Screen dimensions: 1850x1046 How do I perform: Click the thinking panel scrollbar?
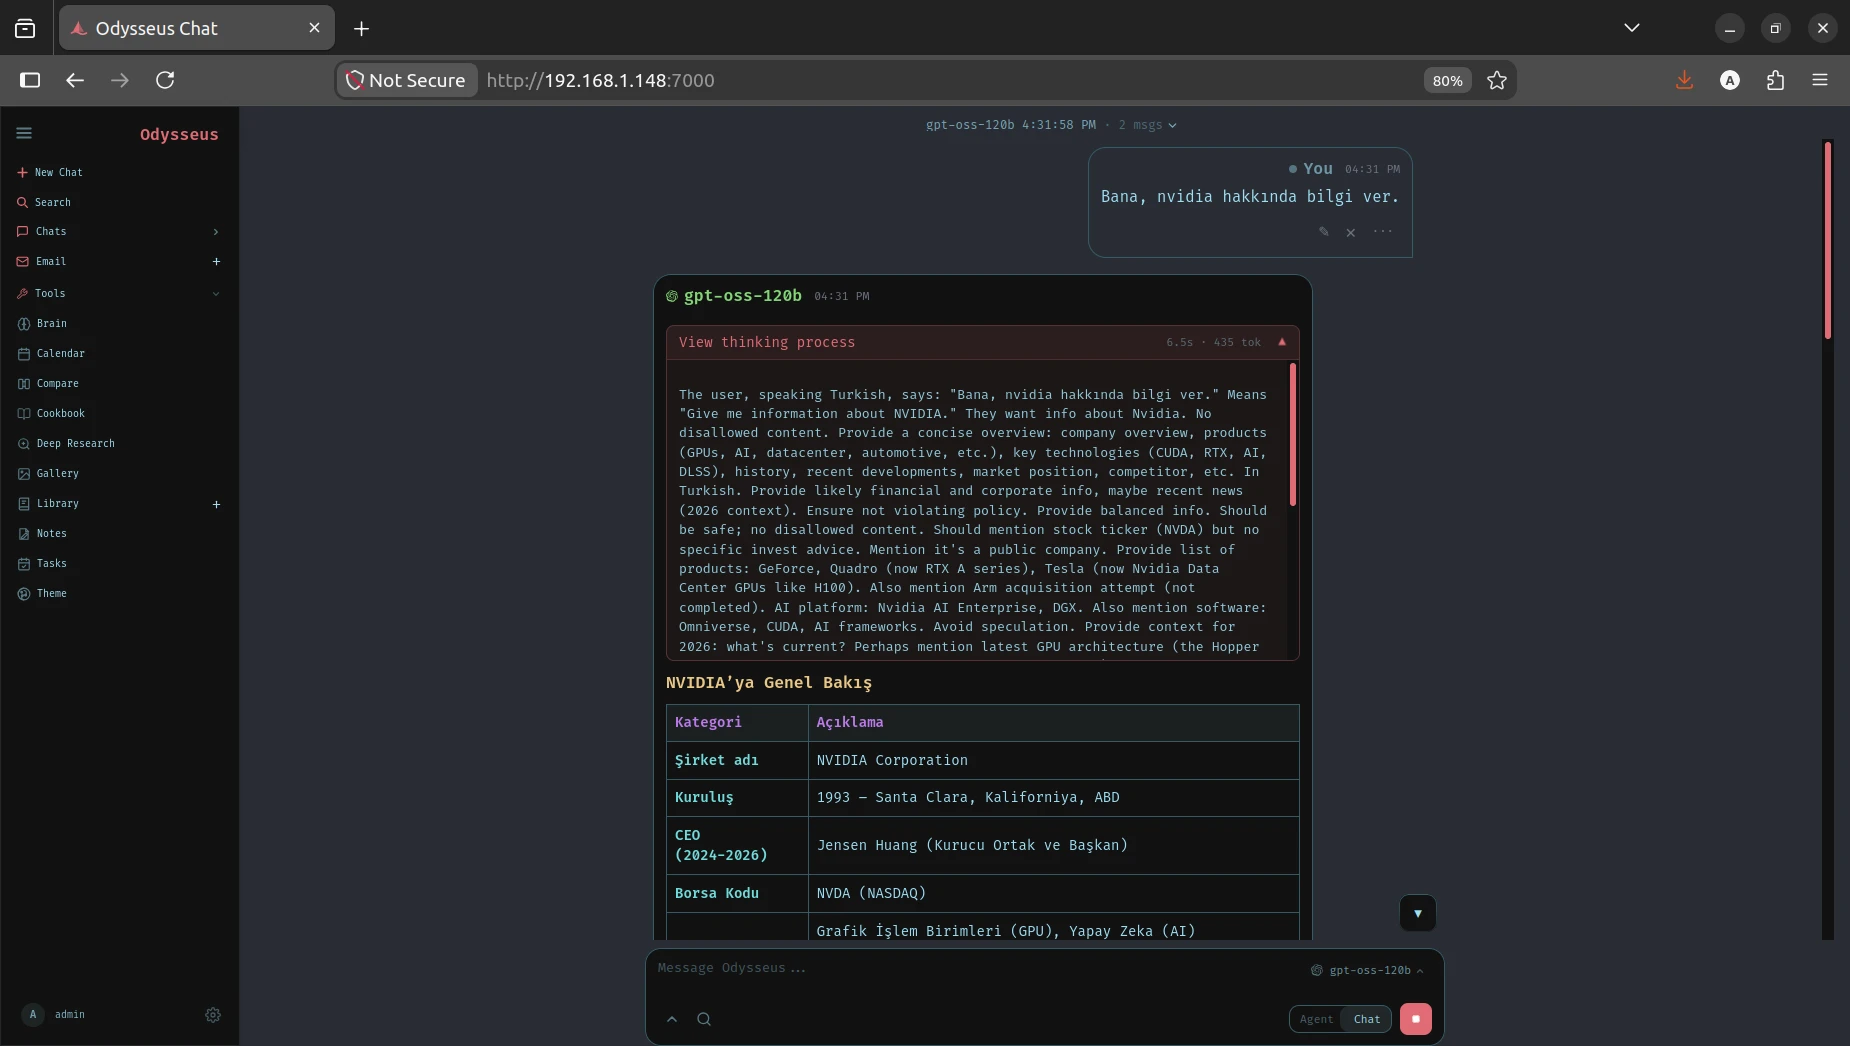1293,435
